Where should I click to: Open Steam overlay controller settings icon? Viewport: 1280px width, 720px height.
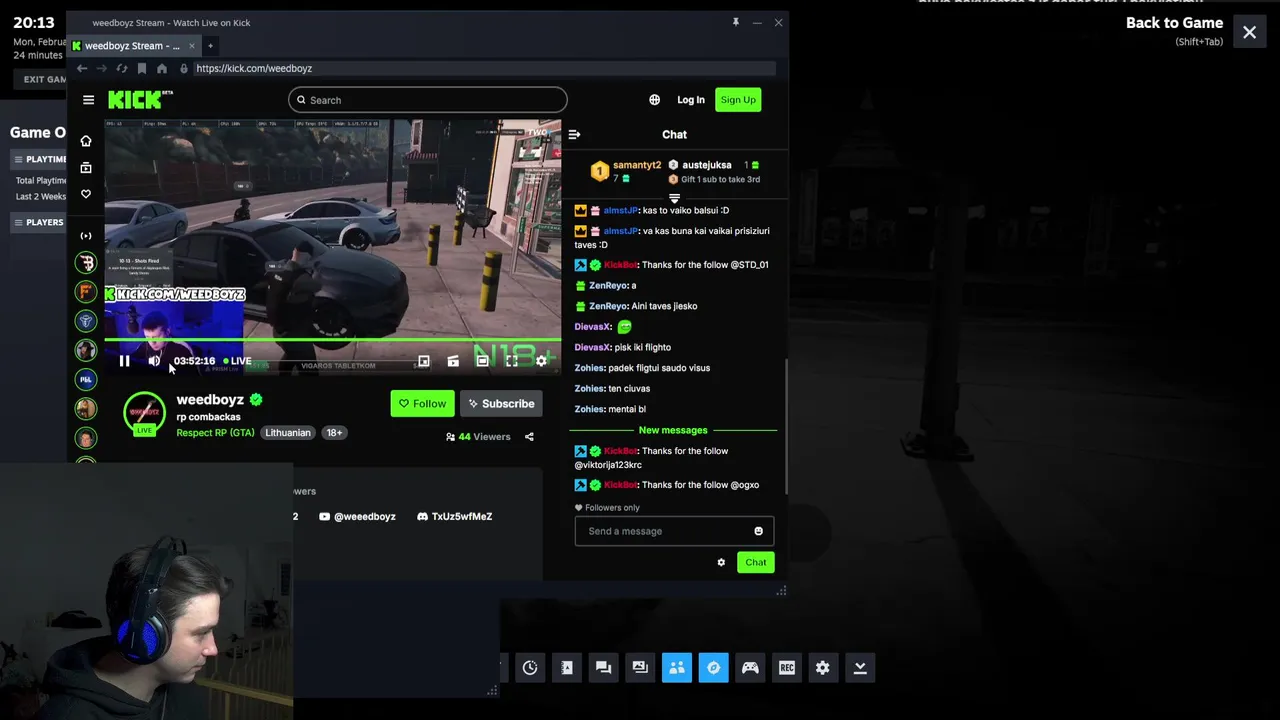point(750,668)
